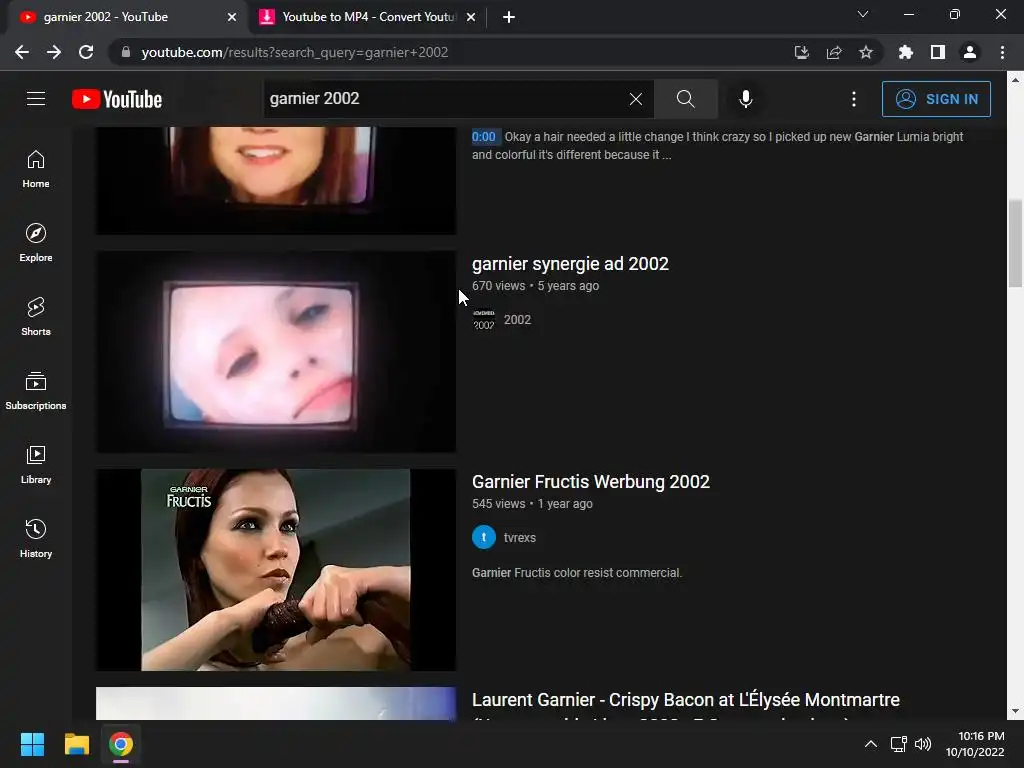The image size is (1024, 768).
Task: Click the browser forward arrow
Action: (54, 52)
